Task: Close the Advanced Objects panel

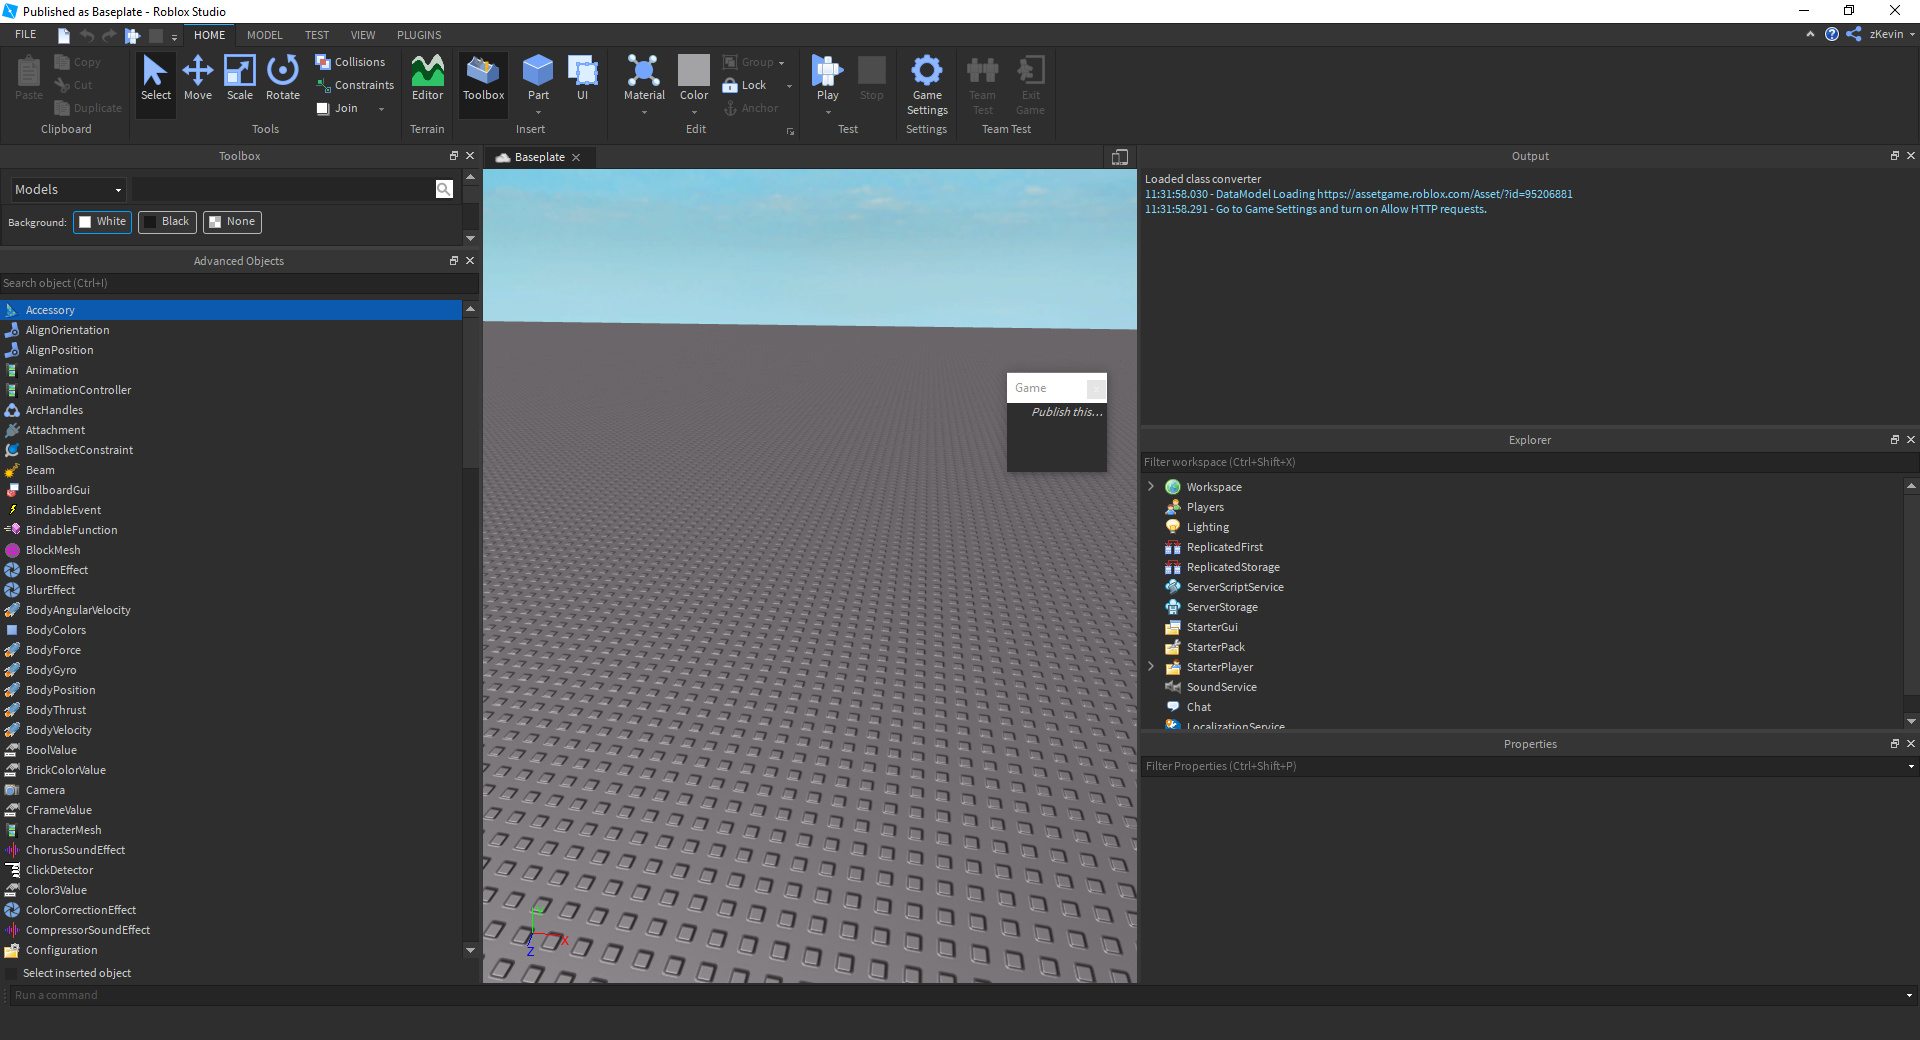Action: tap(470, 261)
